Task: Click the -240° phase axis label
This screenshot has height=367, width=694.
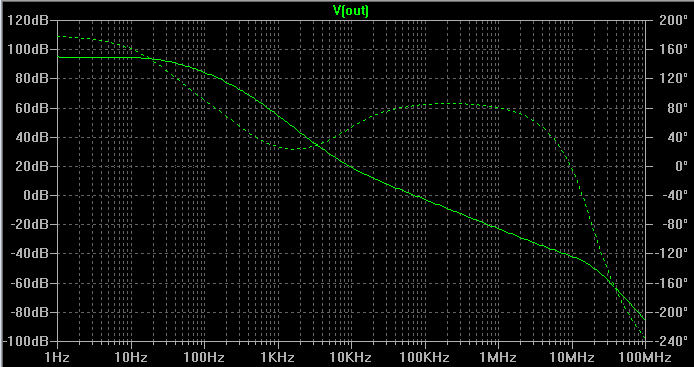Action: coord(671,342)
